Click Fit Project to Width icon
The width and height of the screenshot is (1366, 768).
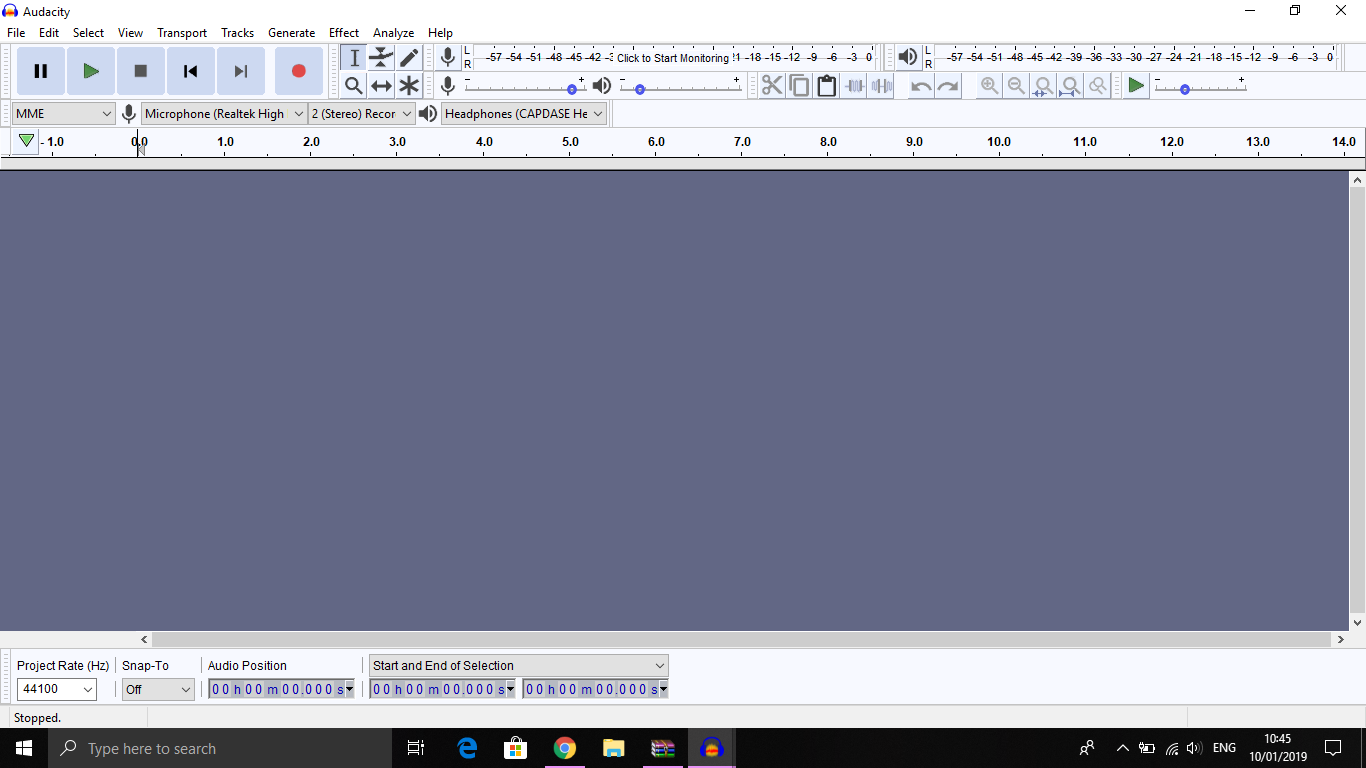pos(1070,86)
